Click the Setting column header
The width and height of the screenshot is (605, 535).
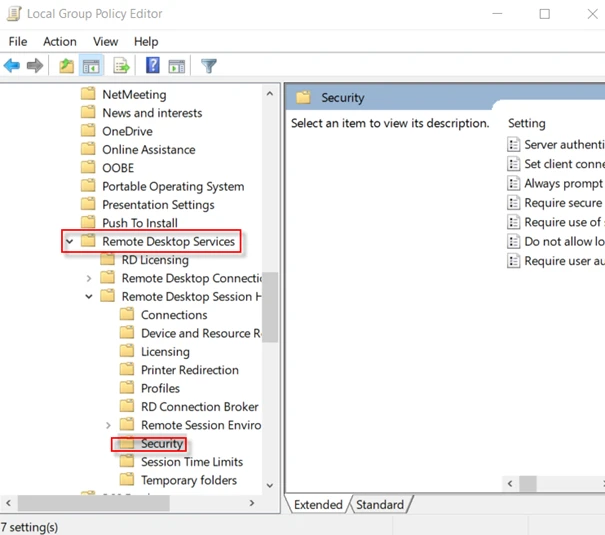(527, 123)
